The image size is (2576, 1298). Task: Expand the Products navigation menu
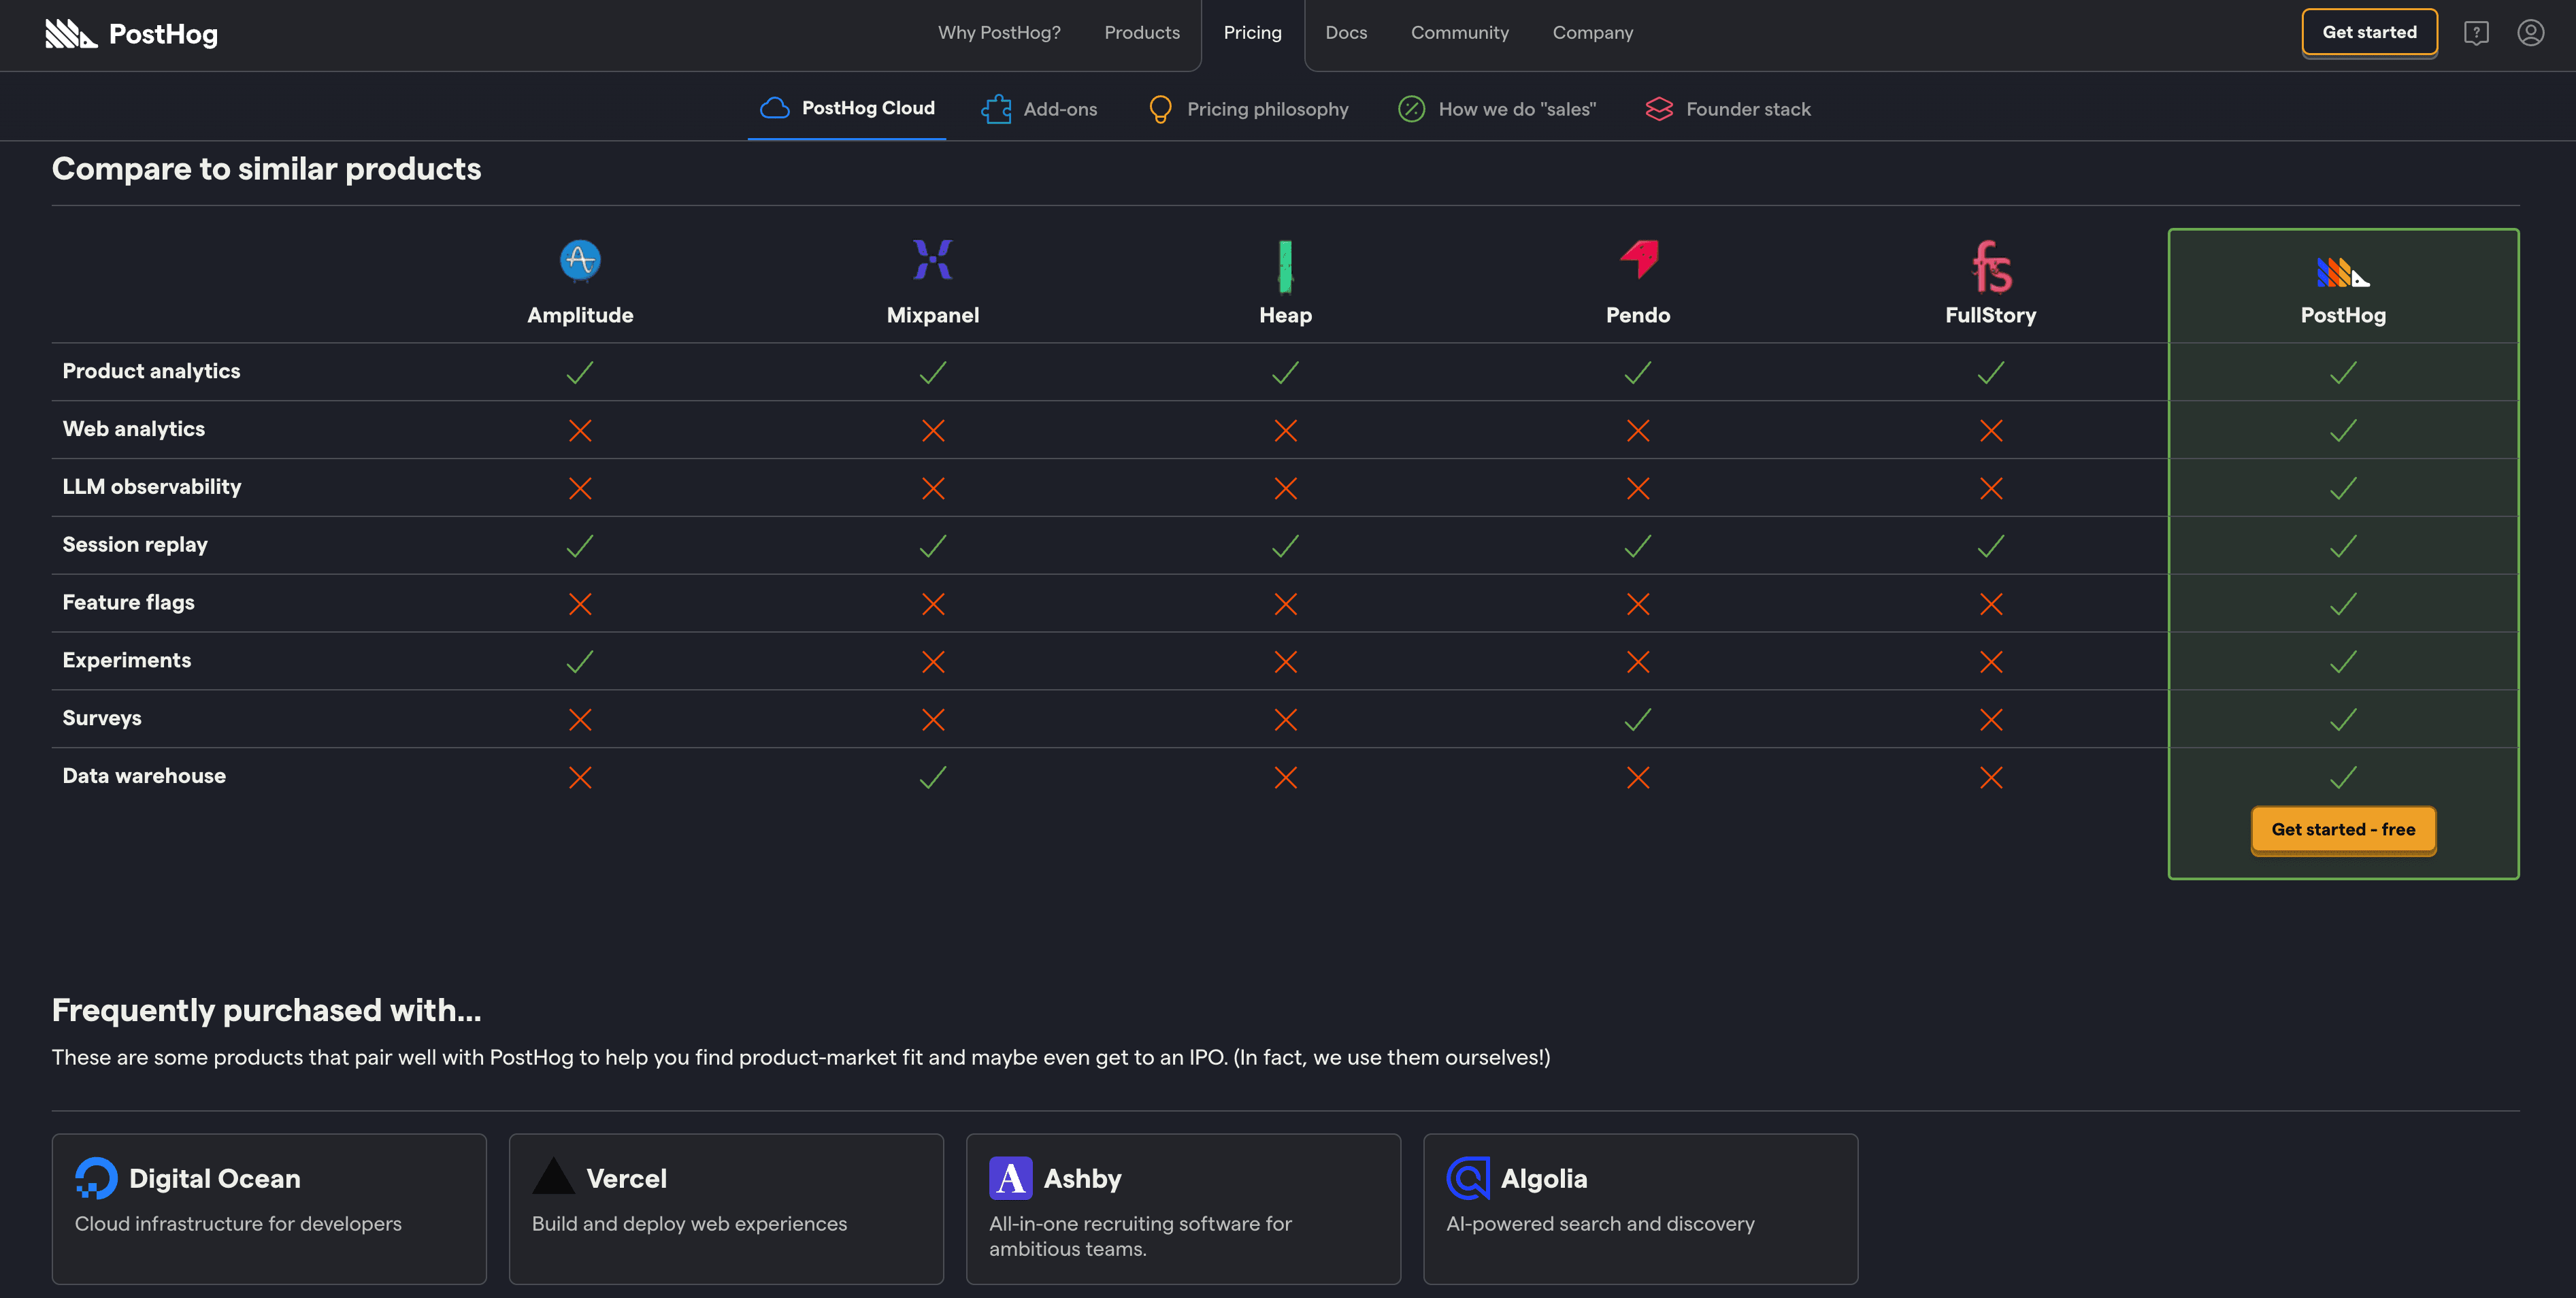pyautogui.click(x=1141, y=32)
